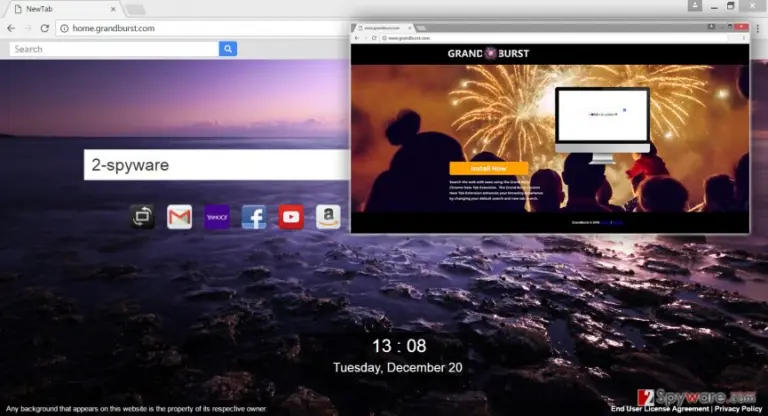Select the NewTab browser tab
The width and height of the screenshot is (768, 416).
[65, 9]
